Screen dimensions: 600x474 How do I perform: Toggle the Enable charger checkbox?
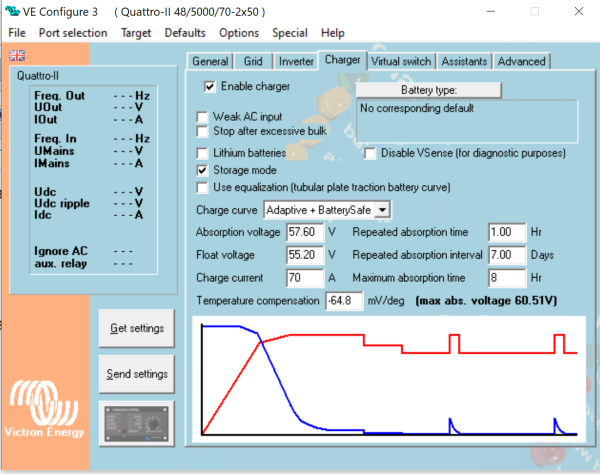209,86
